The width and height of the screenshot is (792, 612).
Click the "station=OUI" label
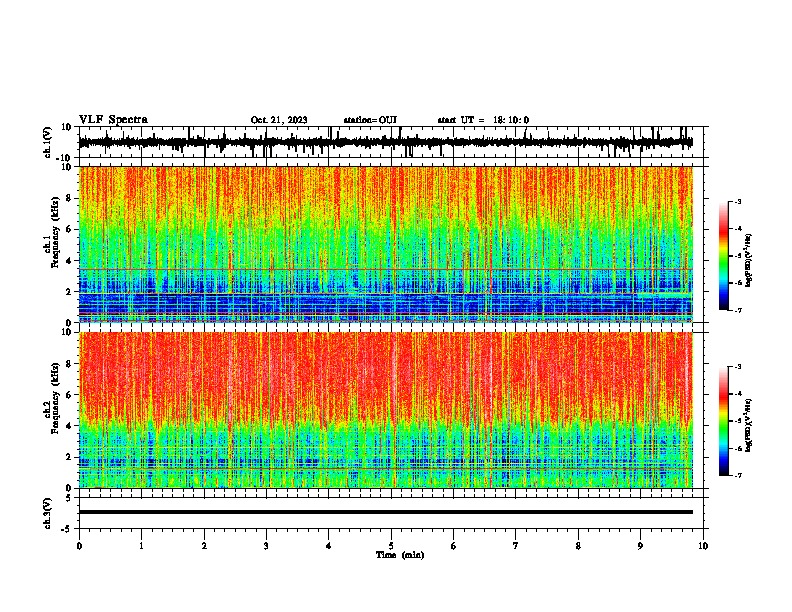pyautogui.click(x=370, y=120)
